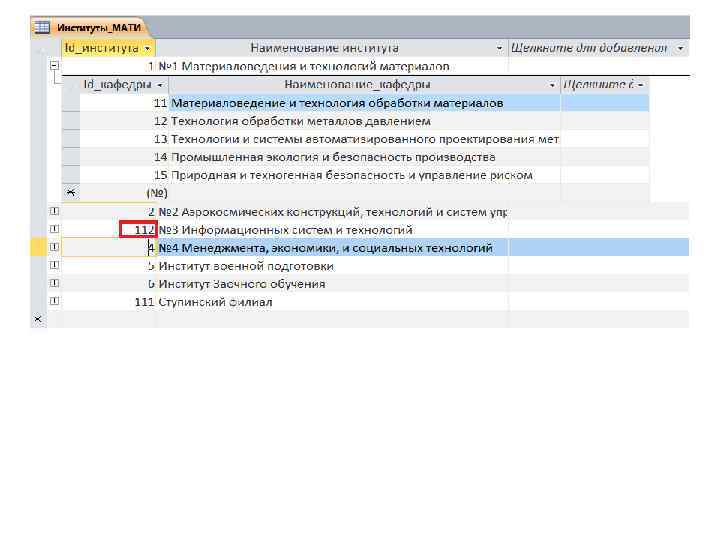720x540 pixels.
Task: Open subtable add-field column dropdown arrow
Action: coord(641,85)
